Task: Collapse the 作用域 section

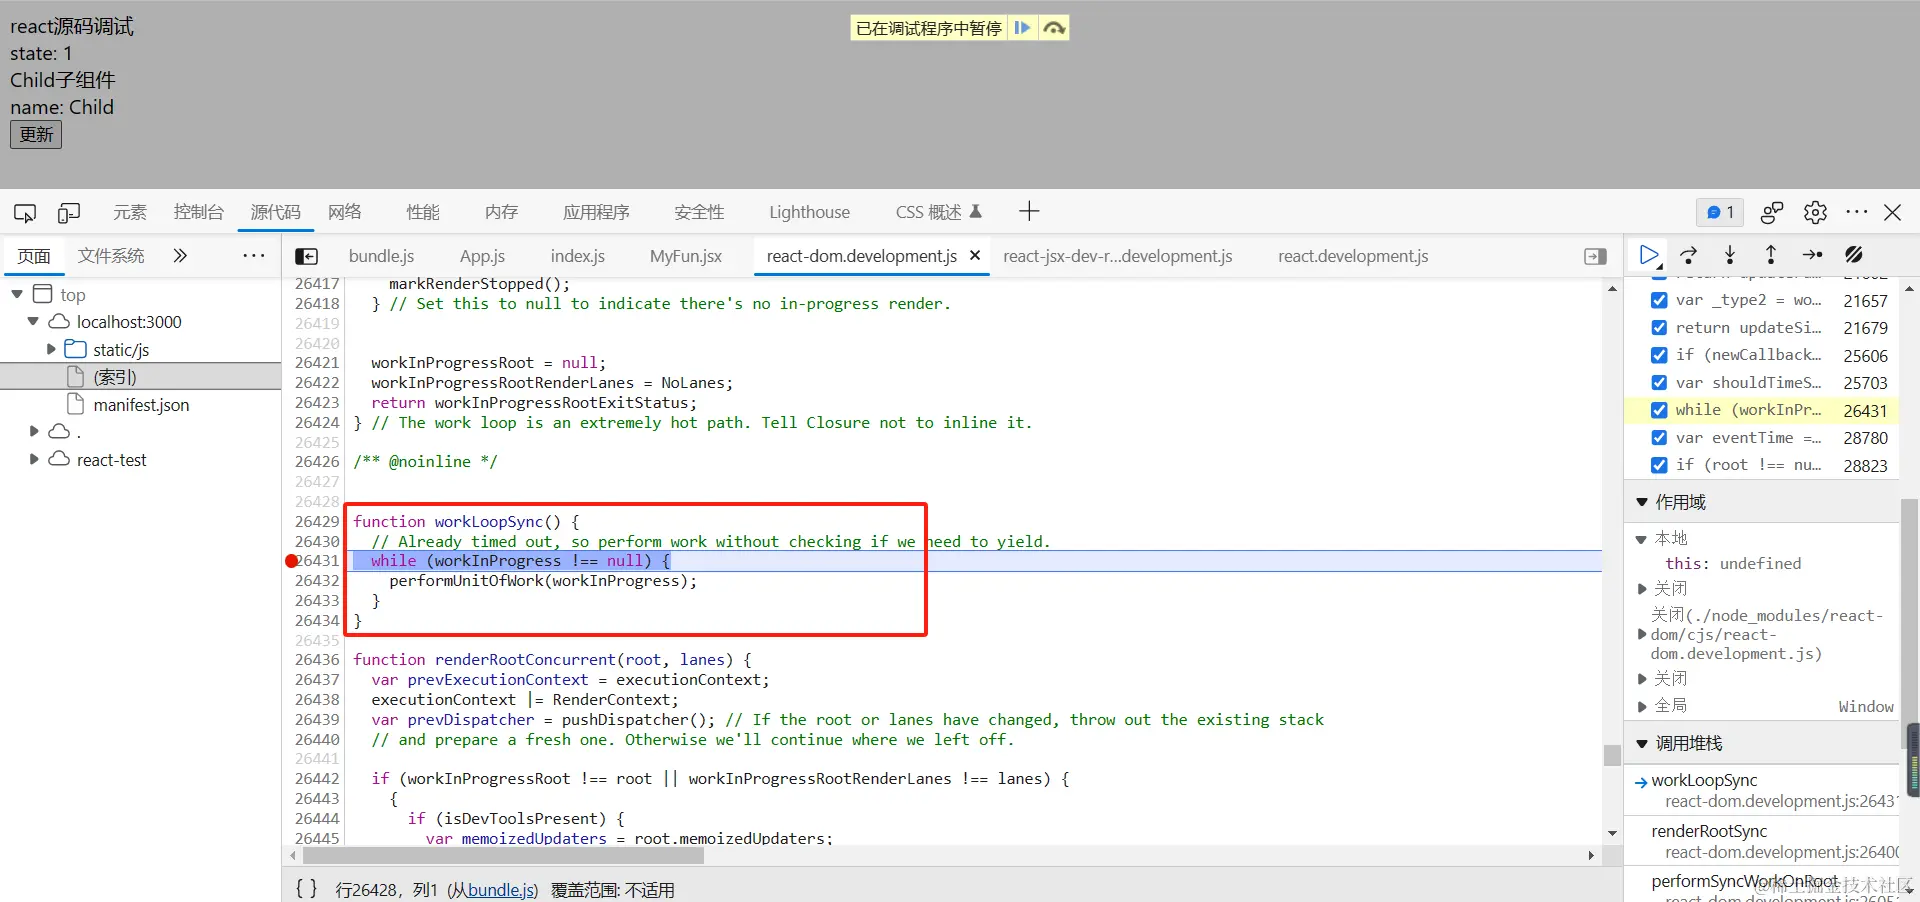Action: point(1642,502)
